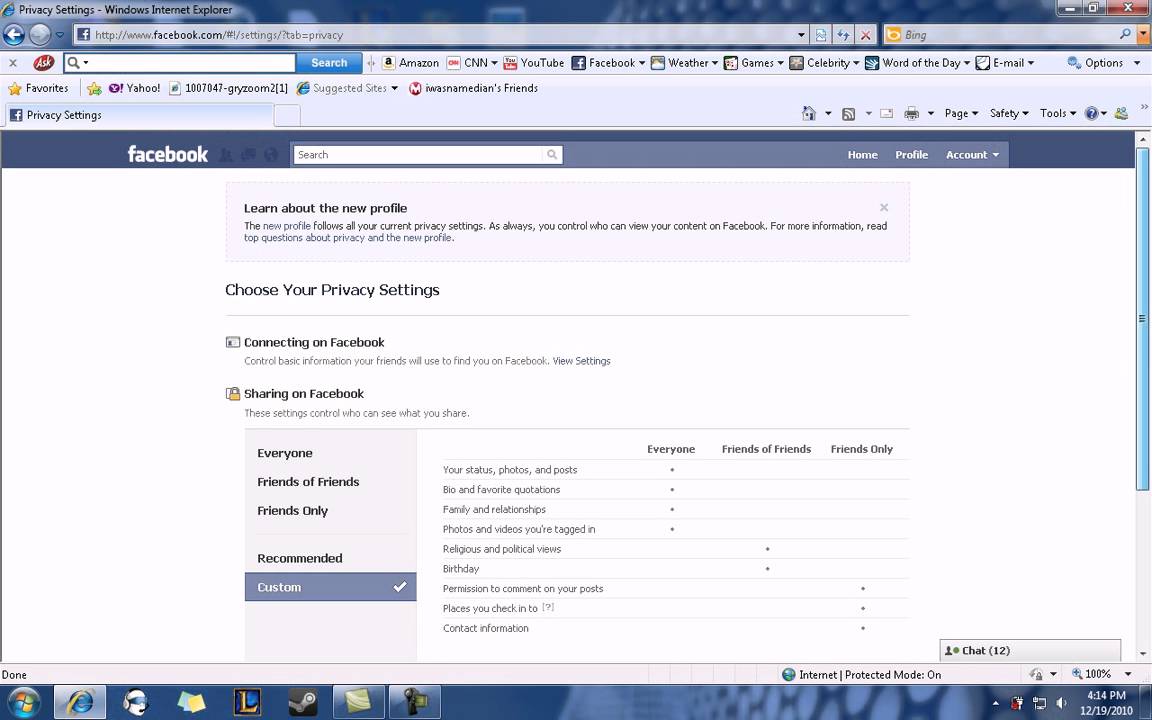Open the Chat (12) bar
The width and height of the screenshot is (1152, 720).
(1030, 650)
